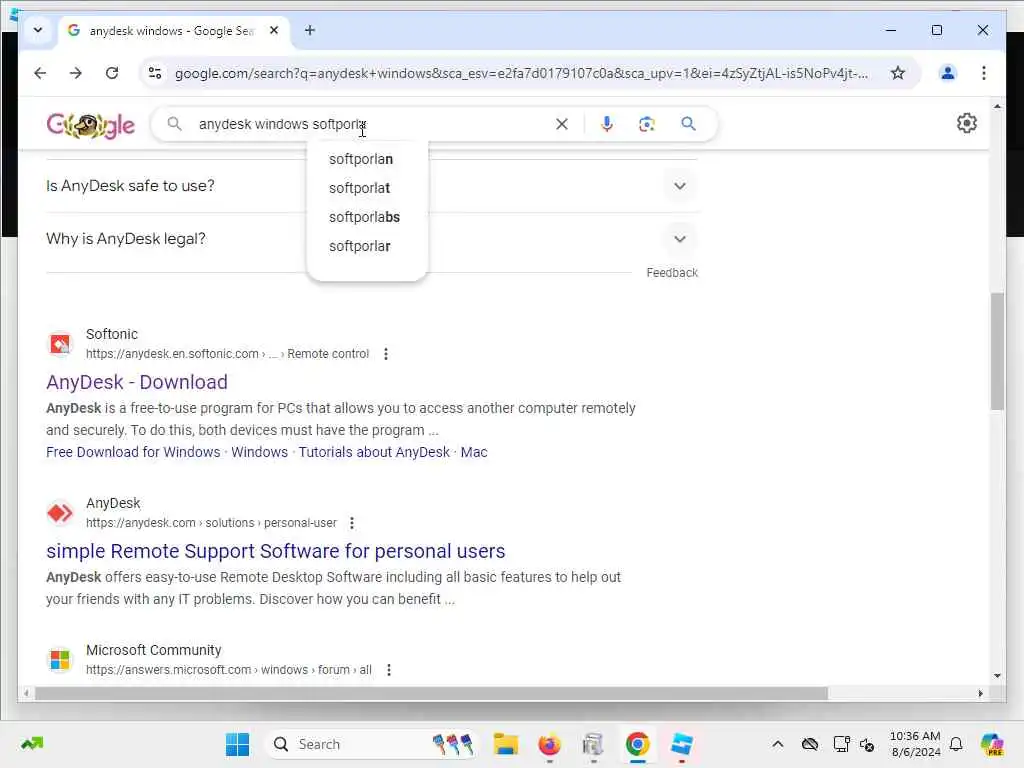Image resolution: width=1024 pixels, height=768 pixels.
Task: Click the Microsoft Community source name
Action: pos(153,650)
